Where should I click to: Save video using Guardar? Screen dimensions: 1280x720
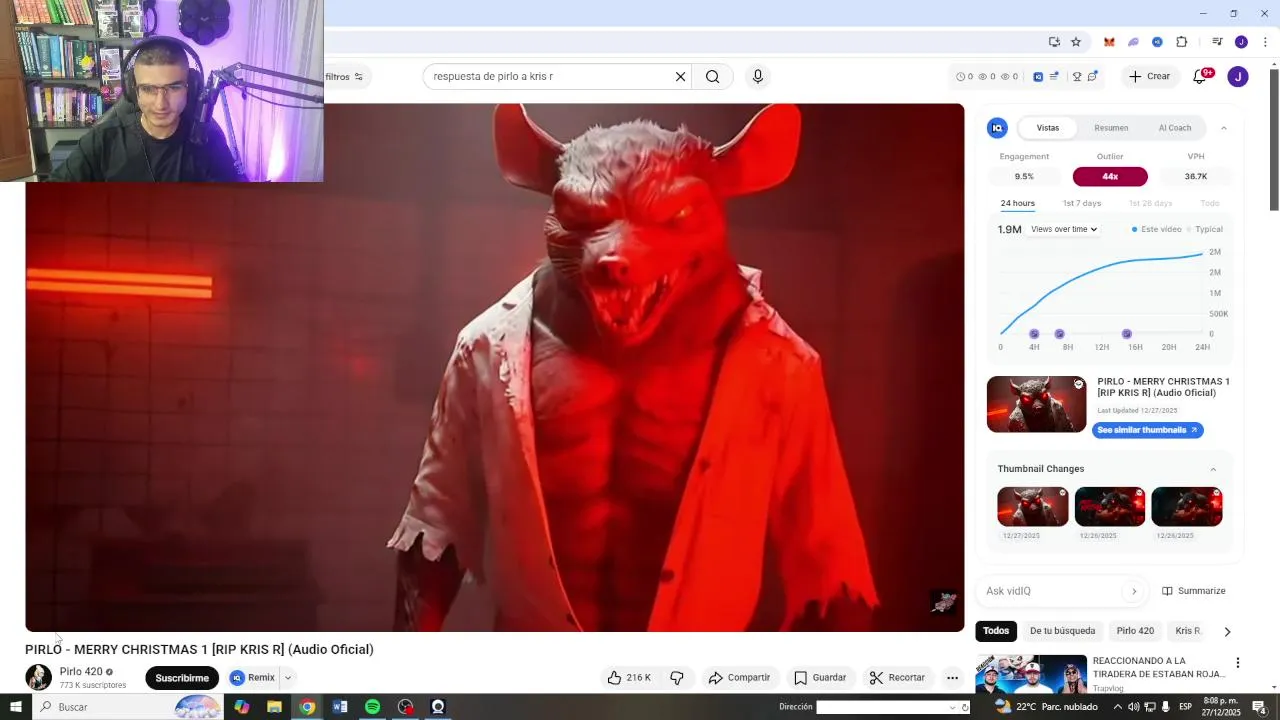pos(820,678)
